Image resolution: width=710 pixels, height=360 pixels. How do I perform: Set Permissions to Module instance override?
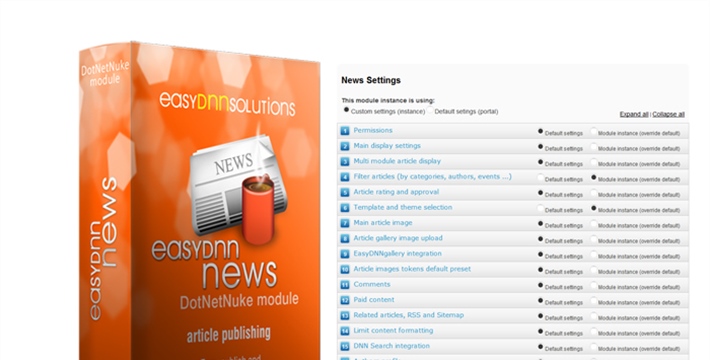(594, 131)
